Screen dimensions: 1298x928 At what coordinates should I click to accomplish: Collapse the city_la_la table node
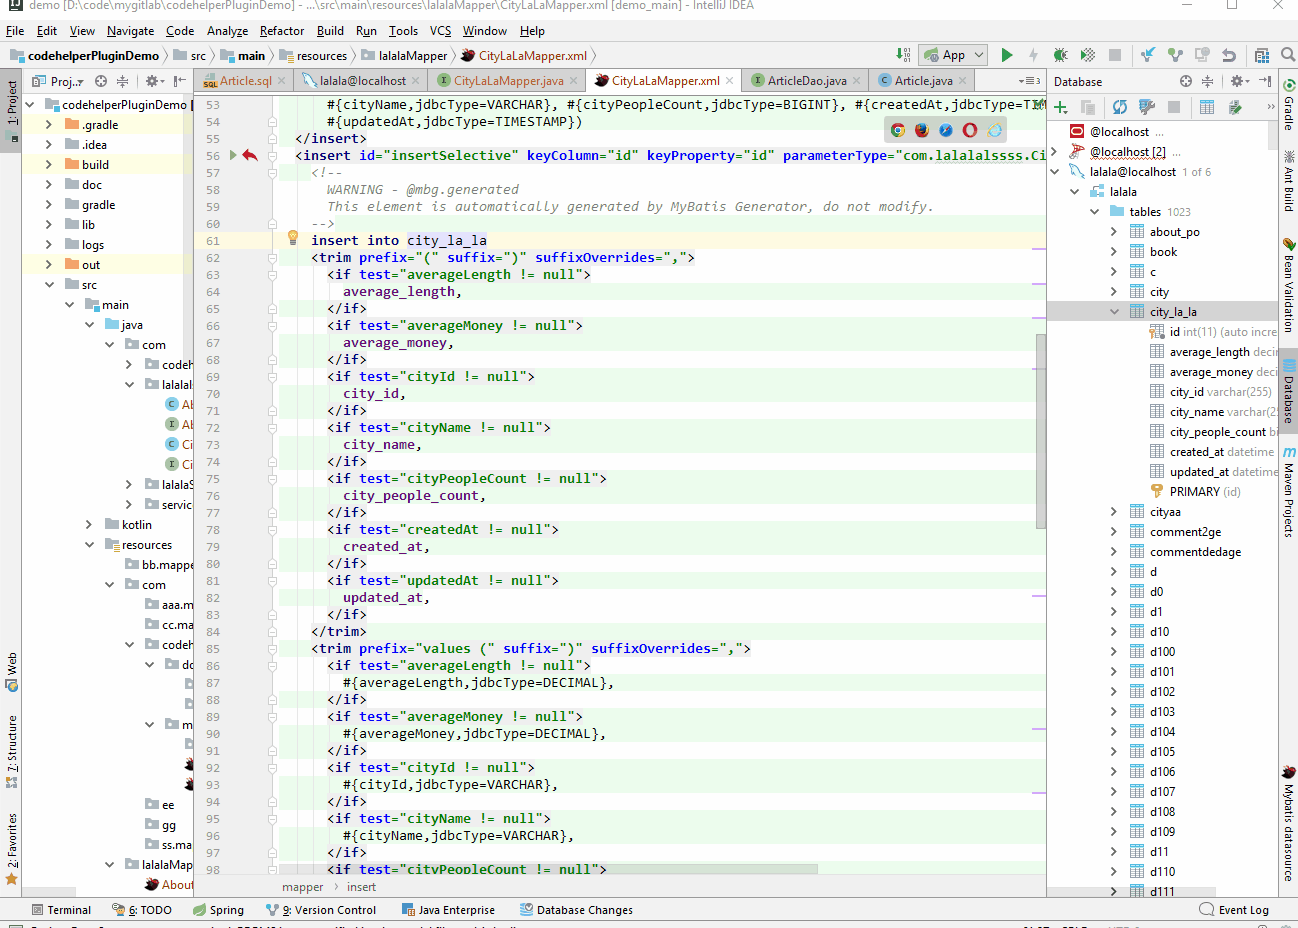(1114, 312)
